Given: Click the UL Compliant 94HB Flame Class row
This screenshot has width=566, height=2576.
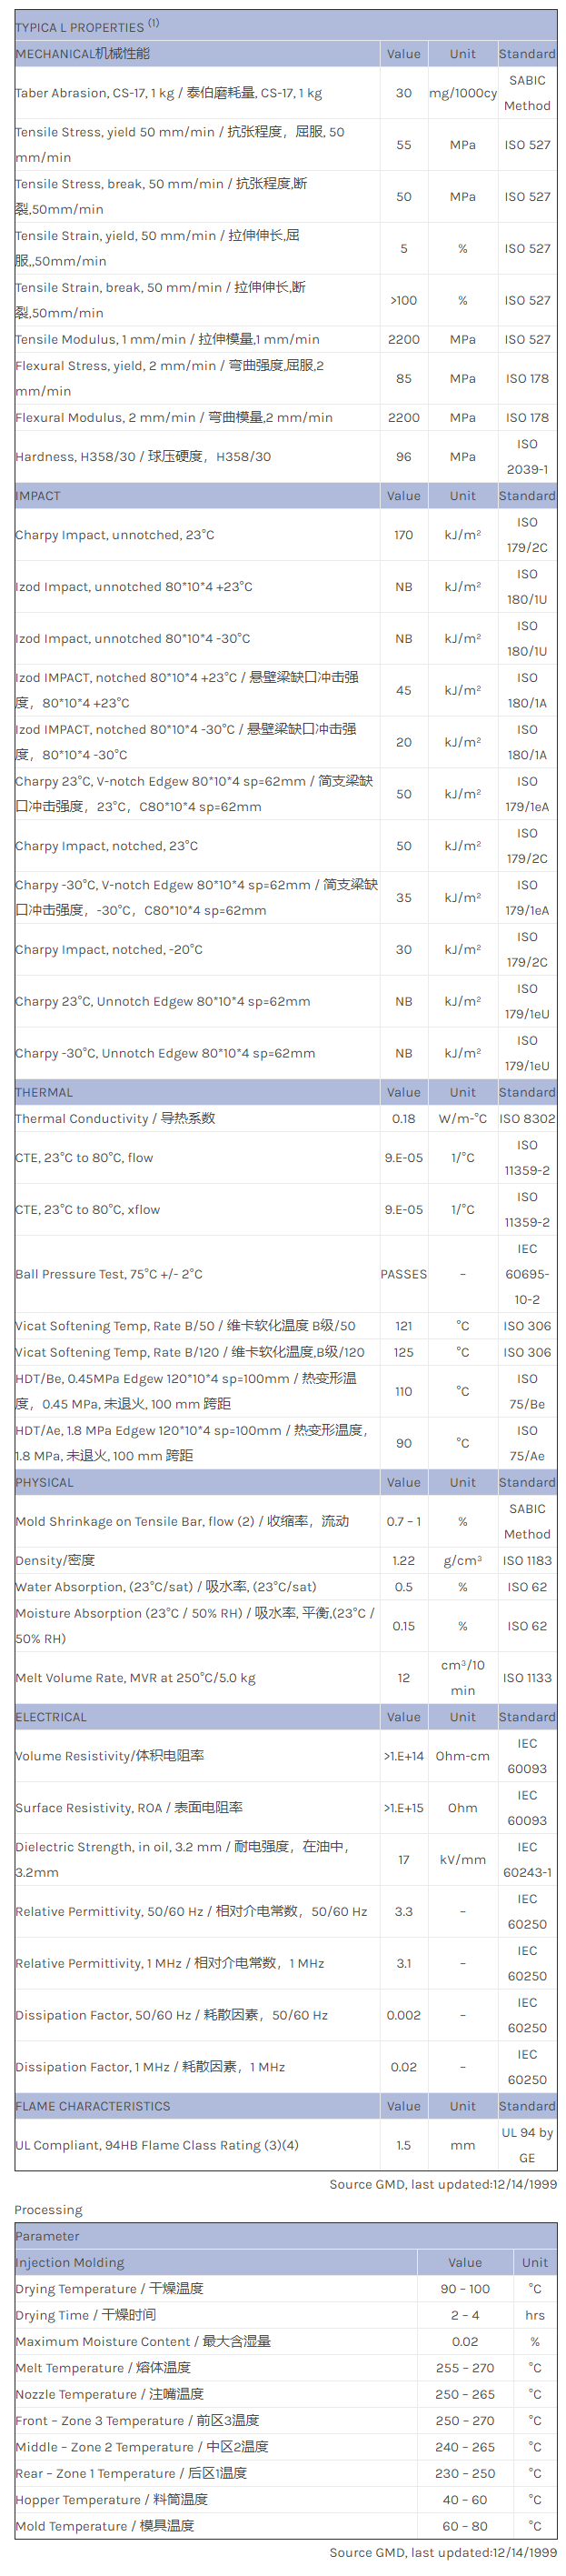Looking at the screenshot, I should tap(157, 2145).
